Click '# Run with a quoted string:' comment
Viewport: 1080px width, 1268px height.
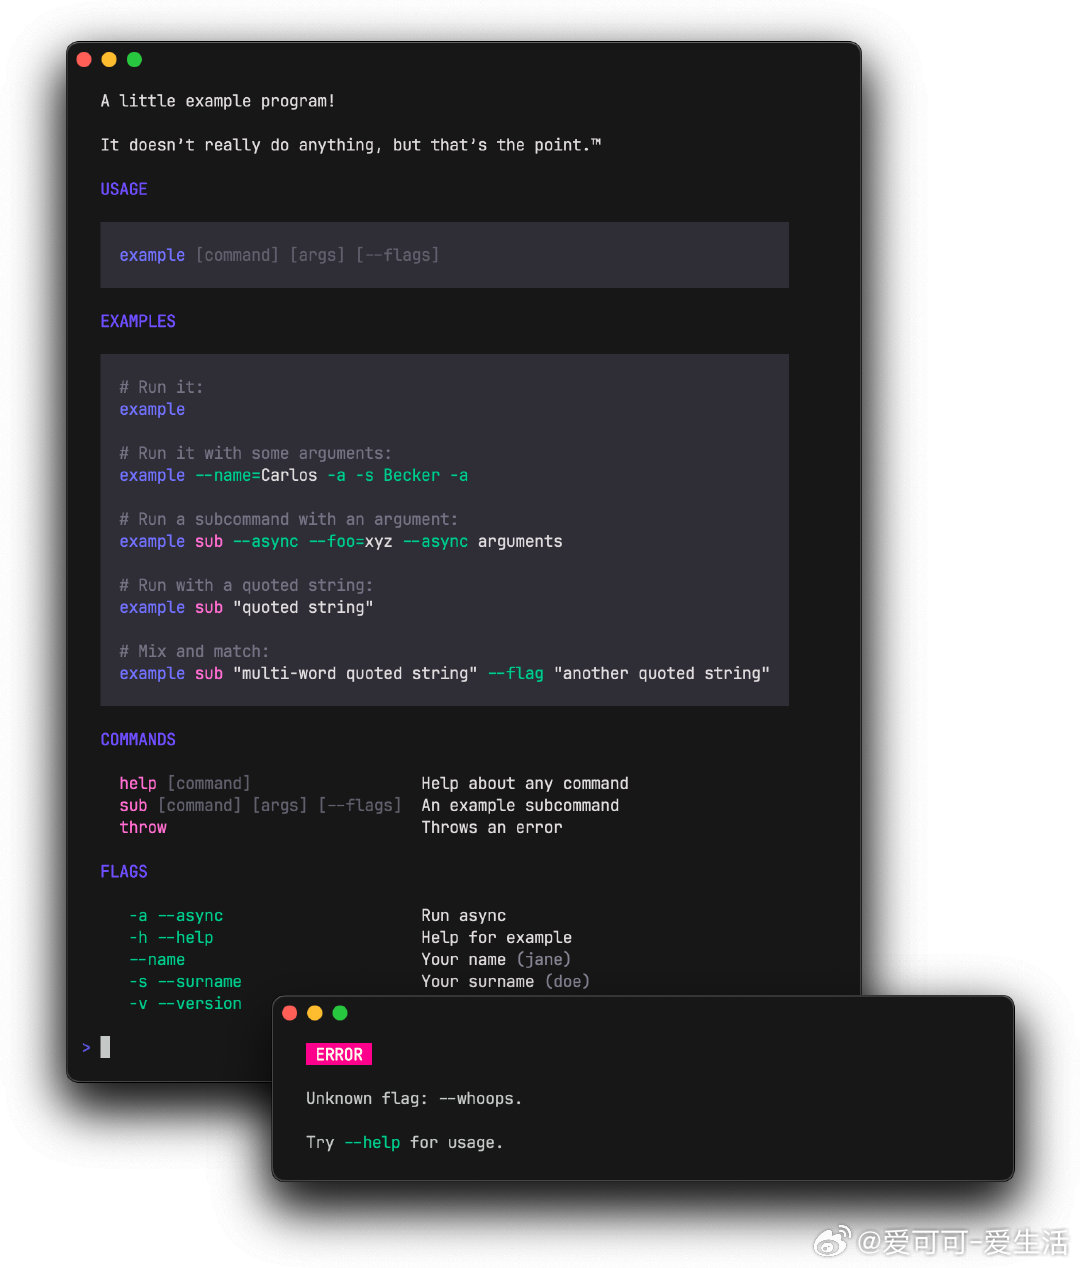246,585
